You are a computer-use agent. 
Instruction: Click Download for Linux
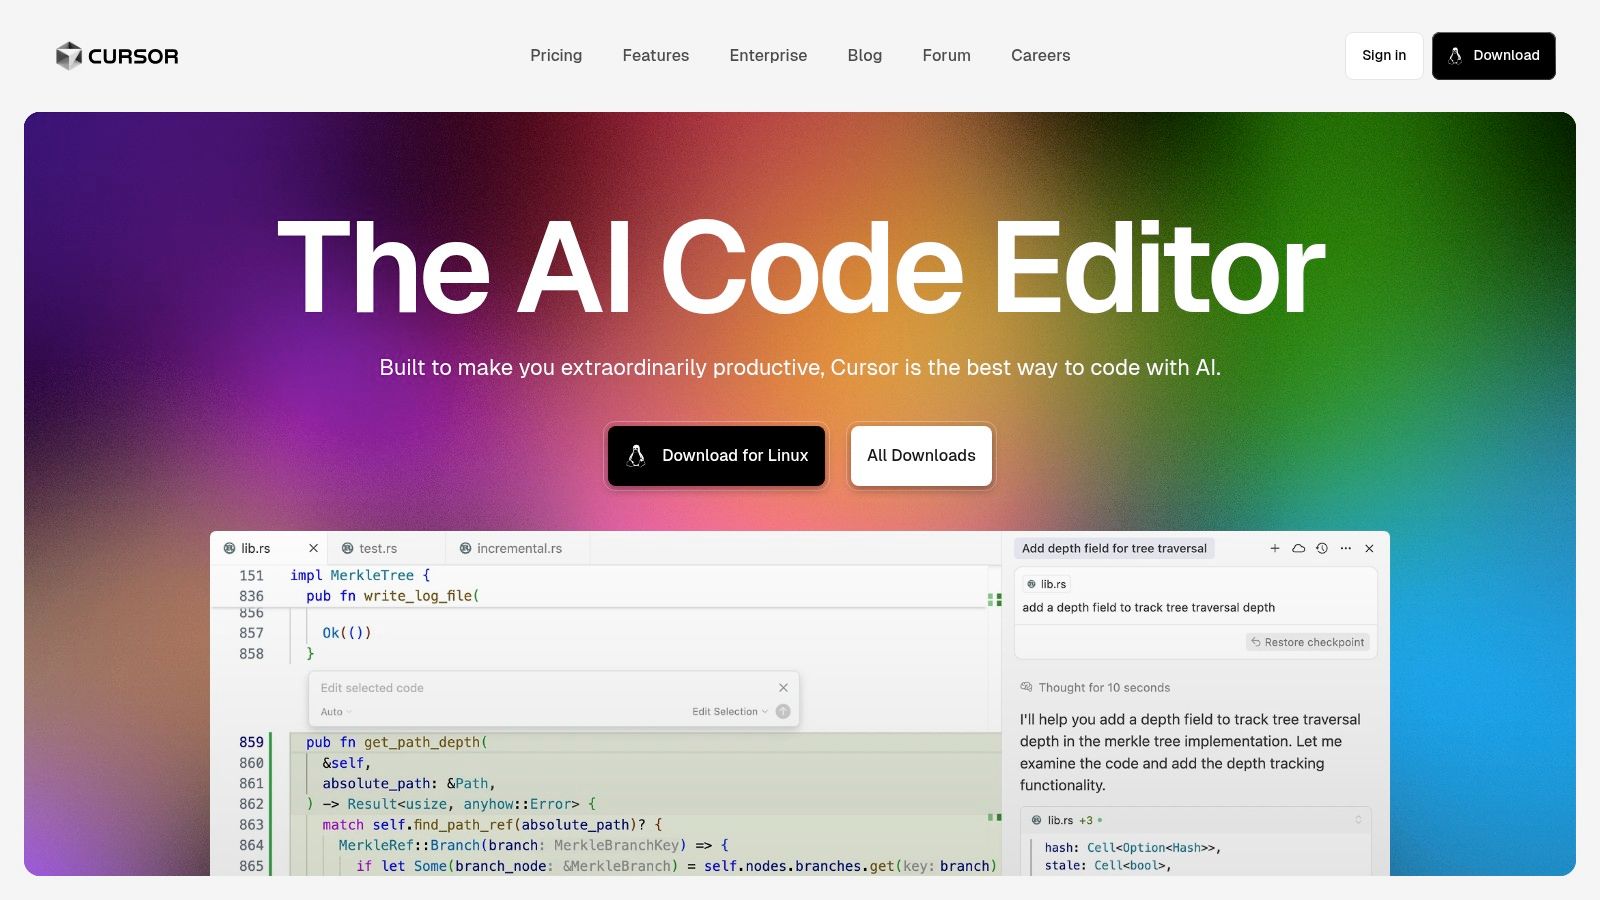coord(717,456)
